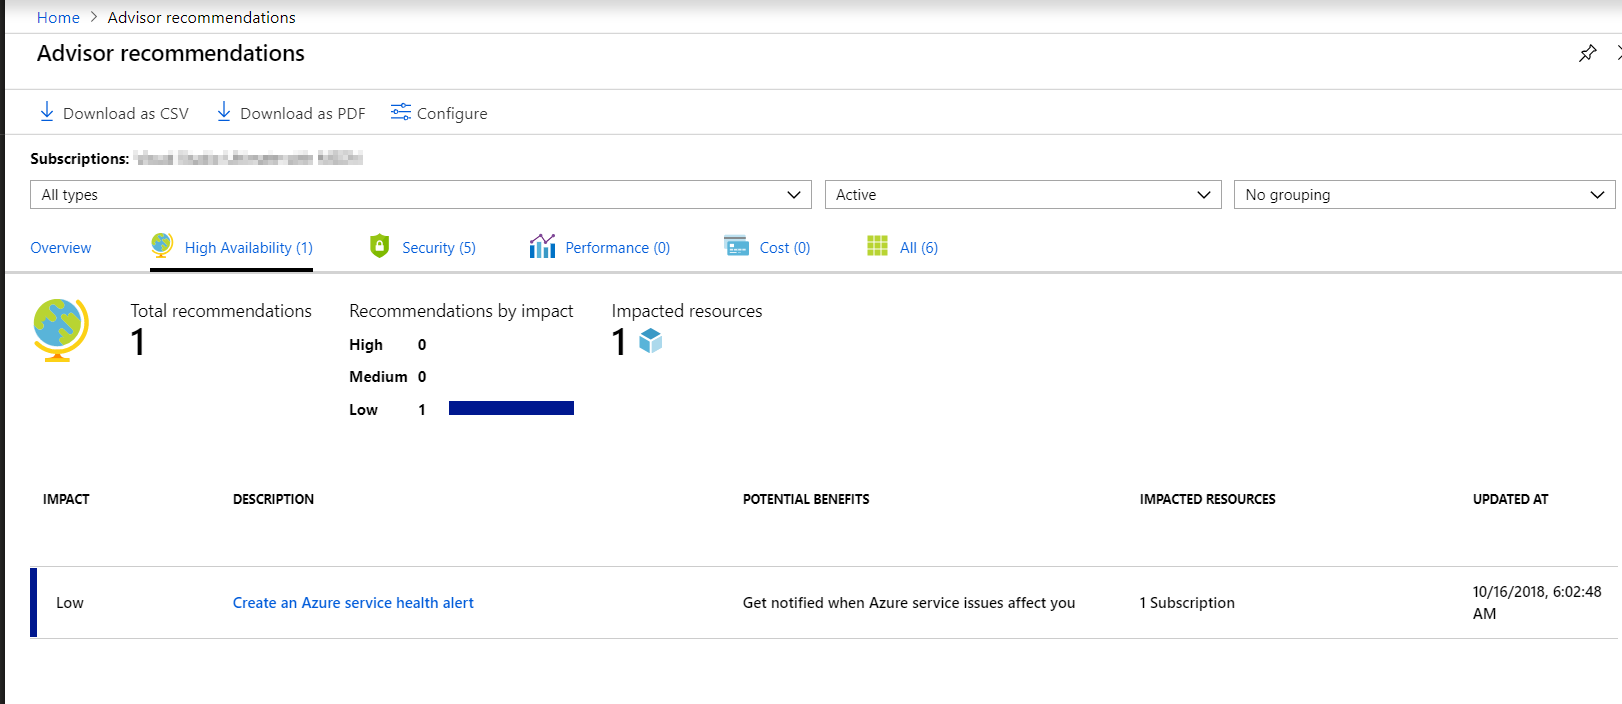Screen dimensions: 1622x704
Task: Click the DESCRIPTION column header
Action: [273, 499]
